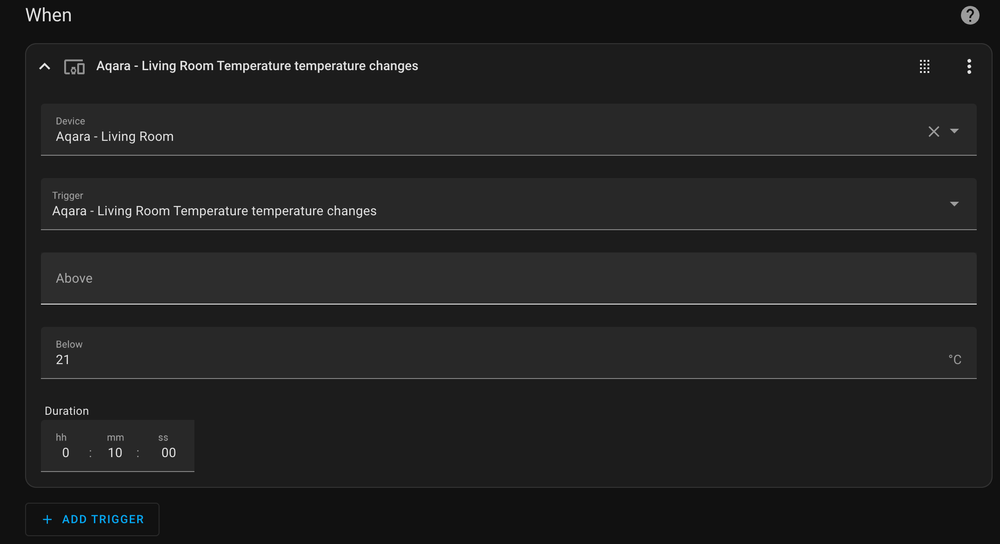
Task: Focus the Above threshold field
Action: (x=508, y=278)
